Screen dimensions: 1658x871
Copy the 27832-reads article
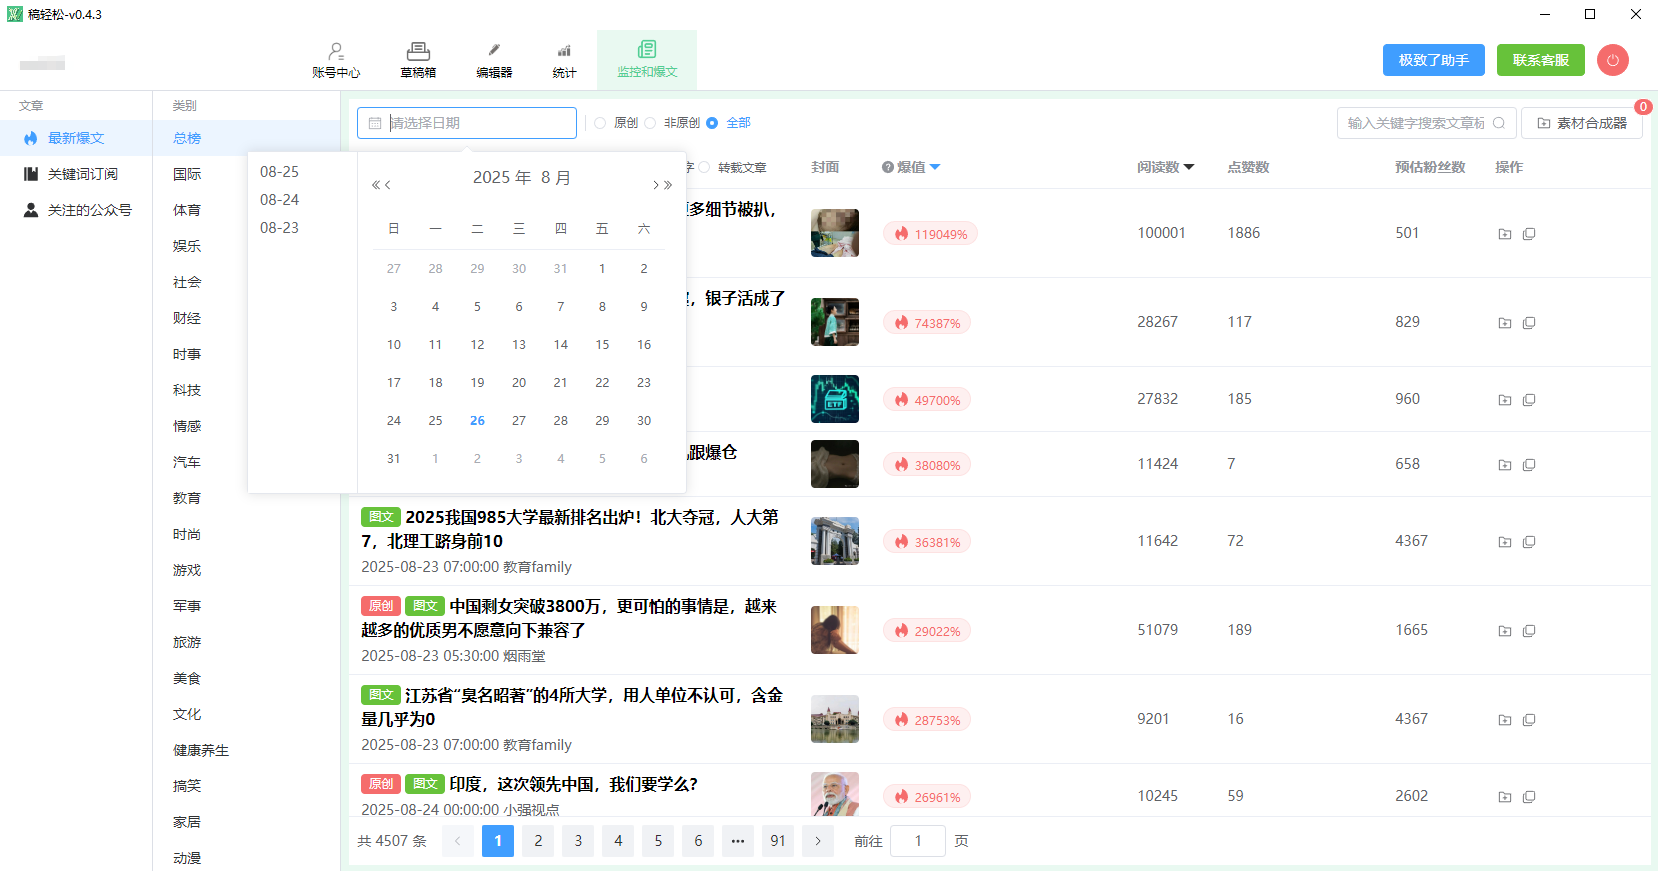[1529, 400]
